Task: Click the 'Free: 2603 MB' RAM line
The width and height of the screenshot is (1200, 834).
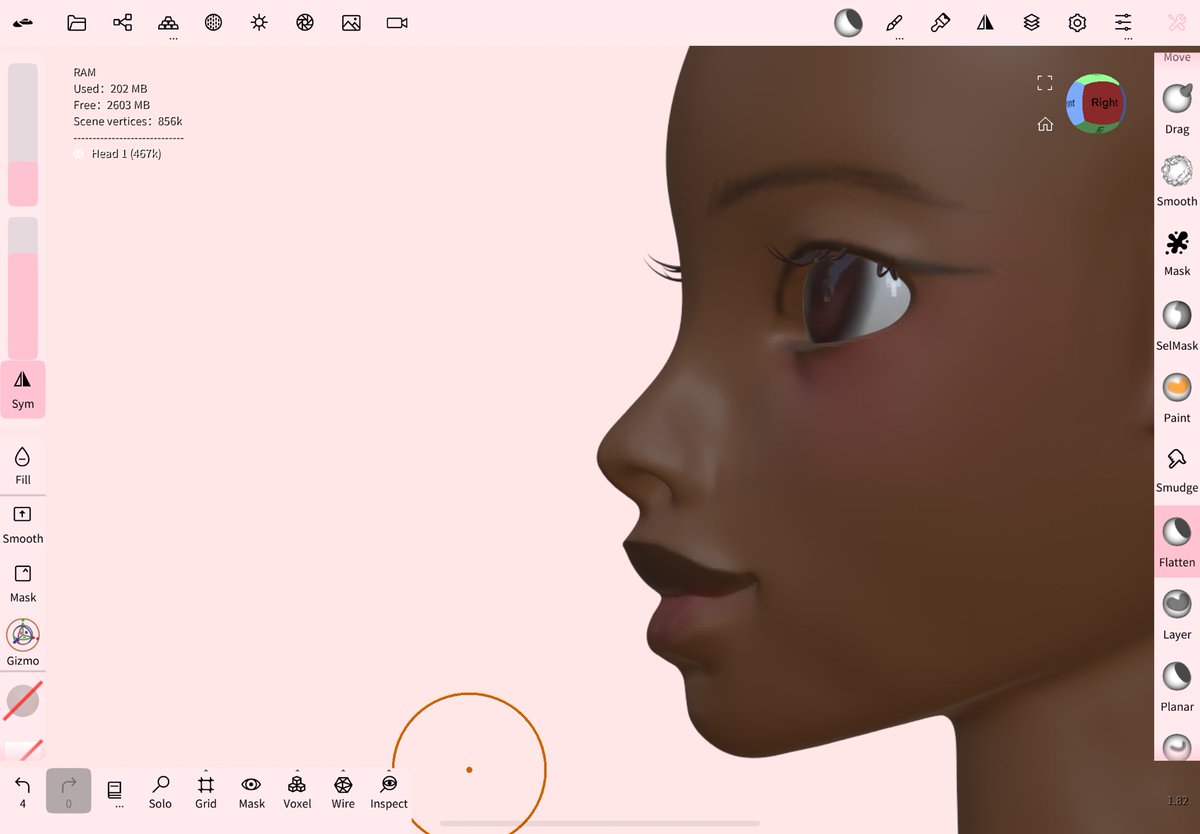Action: [112, 105]
